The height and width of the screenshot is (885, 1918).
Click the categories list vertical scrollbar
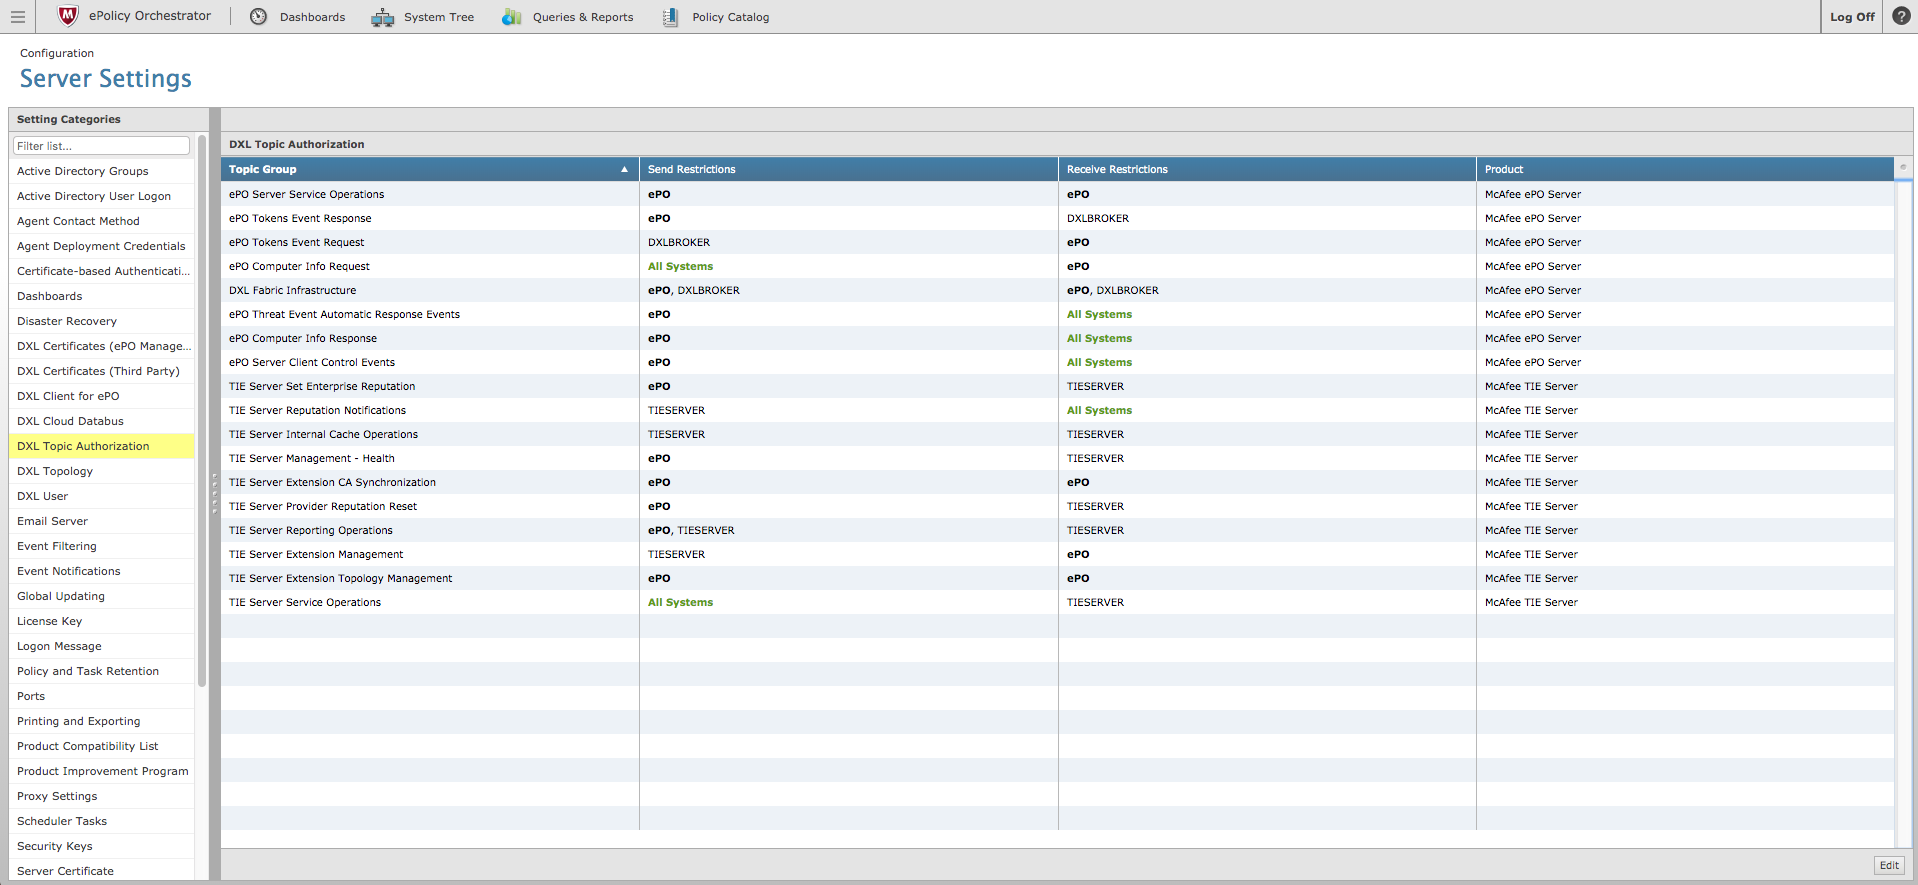click(202, 410)
